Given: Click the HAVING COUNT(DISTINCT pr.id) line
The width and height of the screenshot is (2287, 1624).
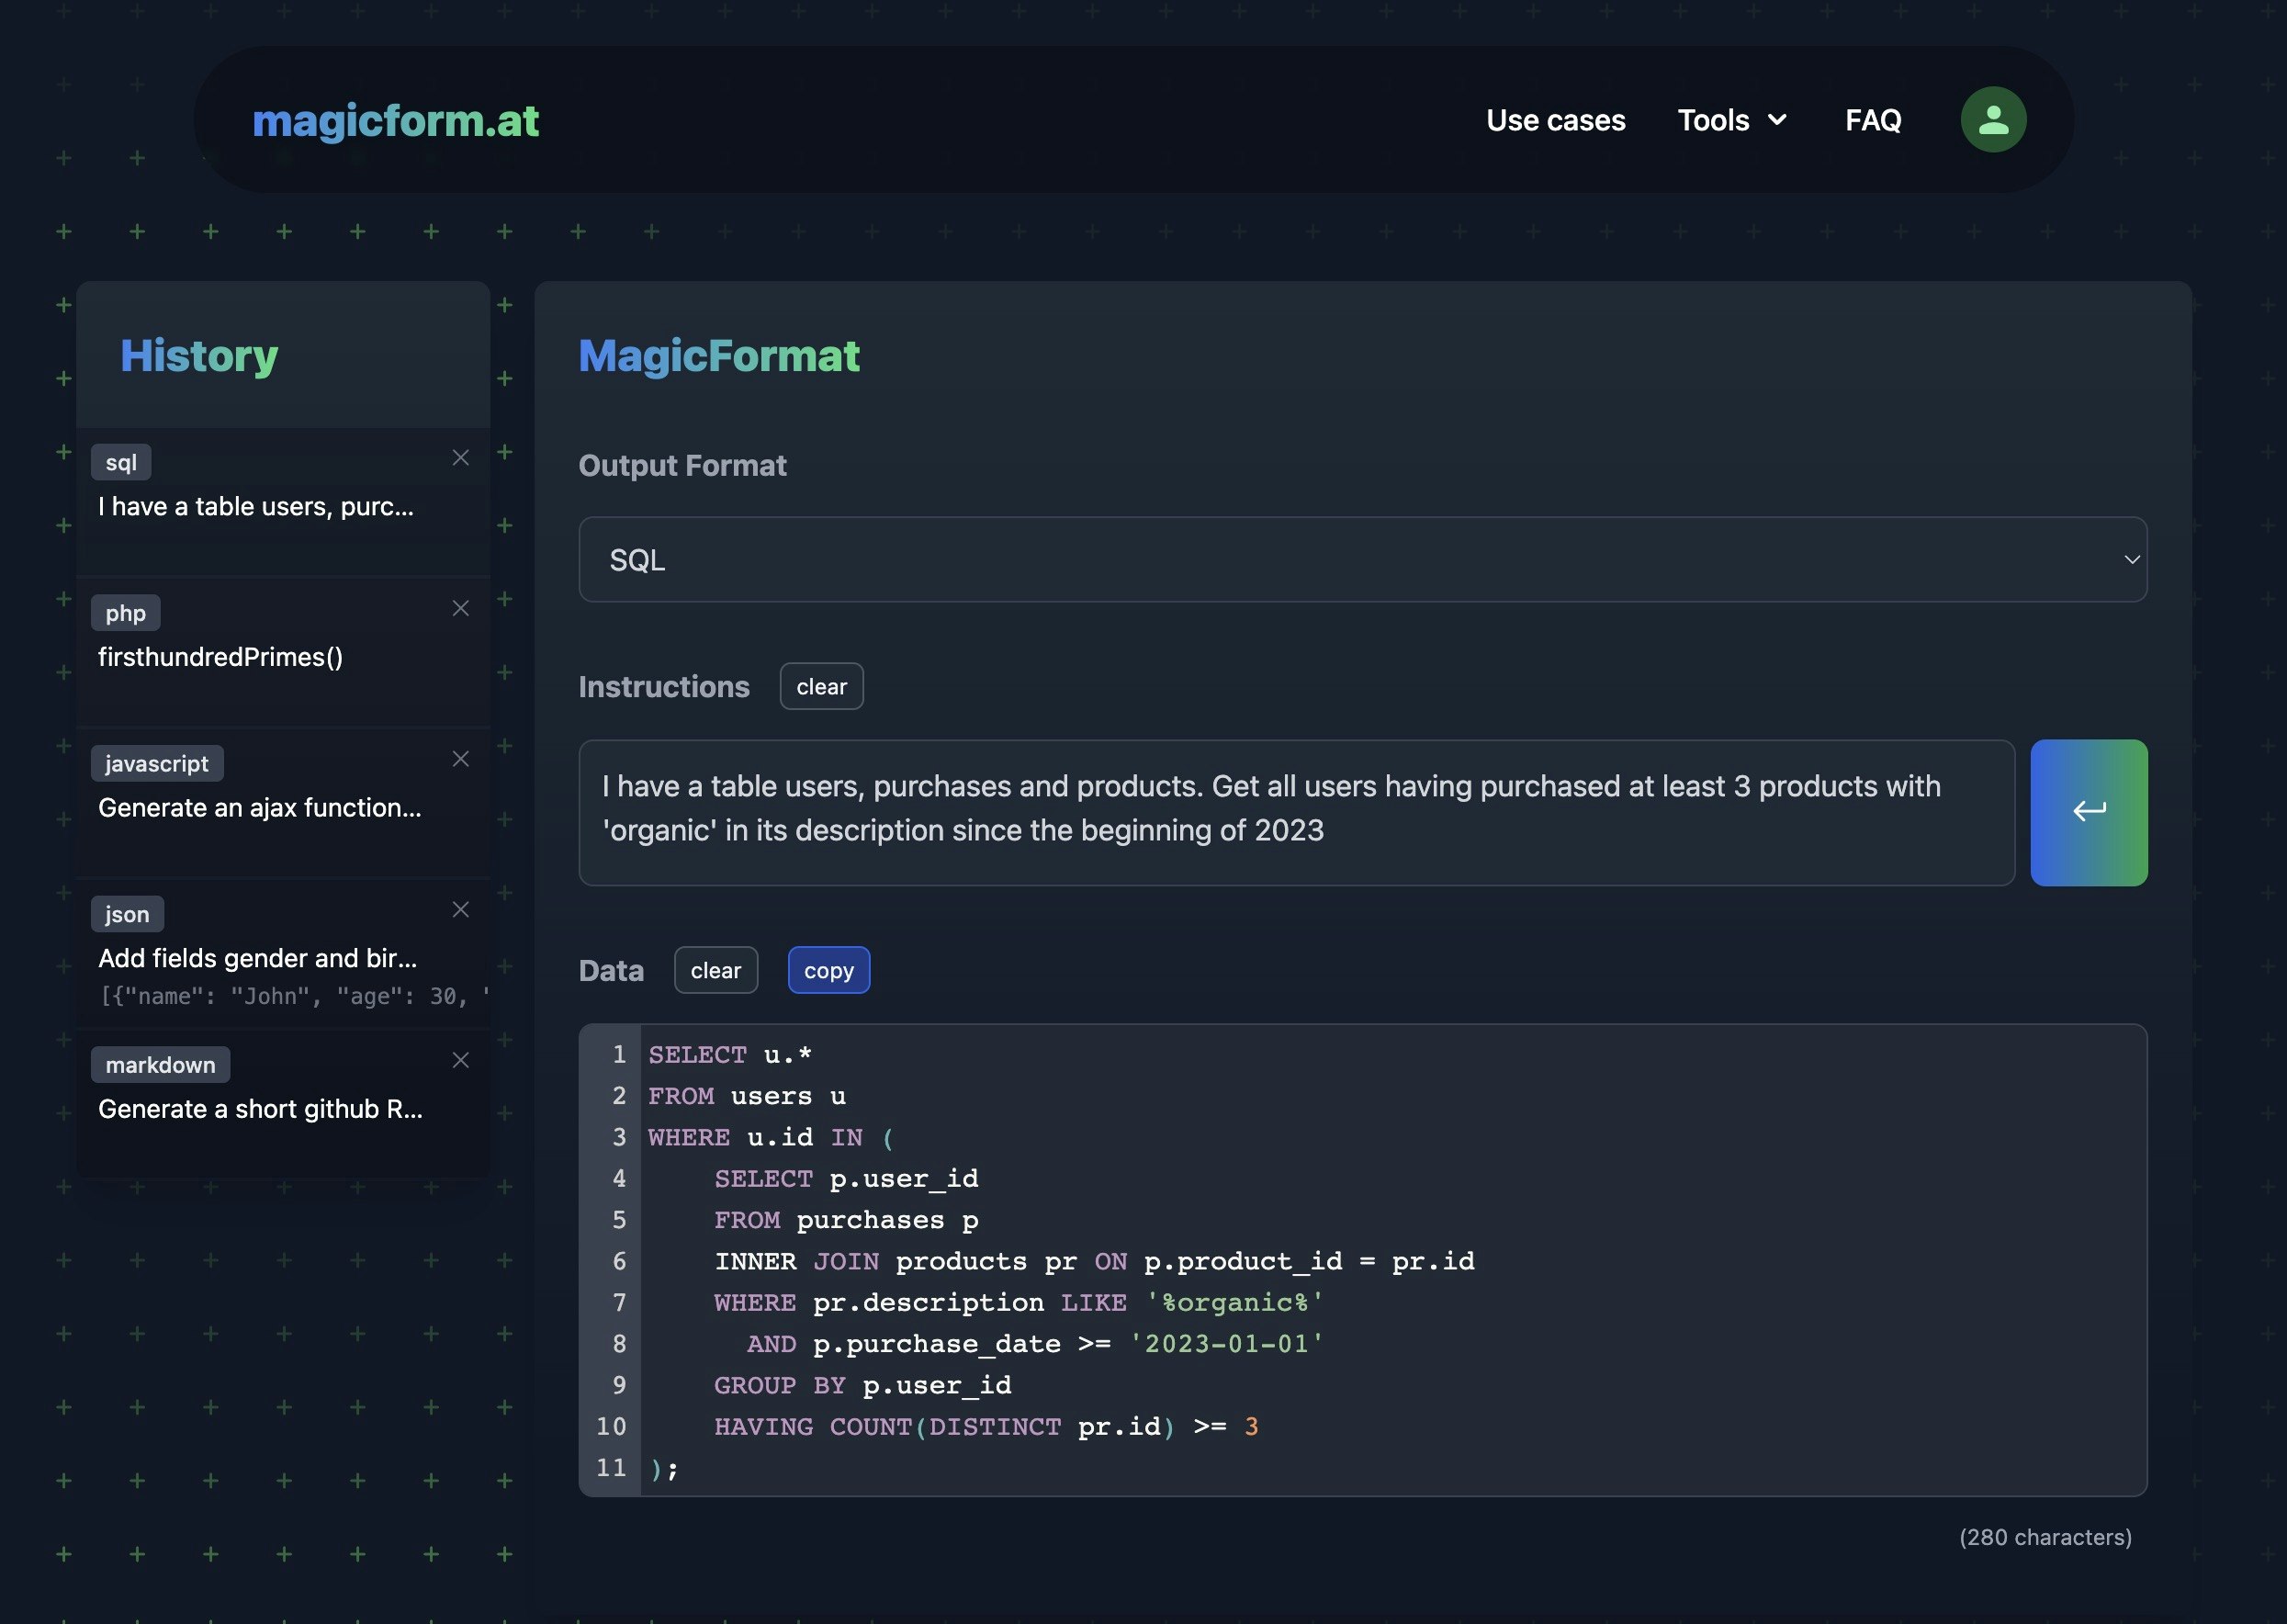Looking at the screenshot, I should 986,1427.
